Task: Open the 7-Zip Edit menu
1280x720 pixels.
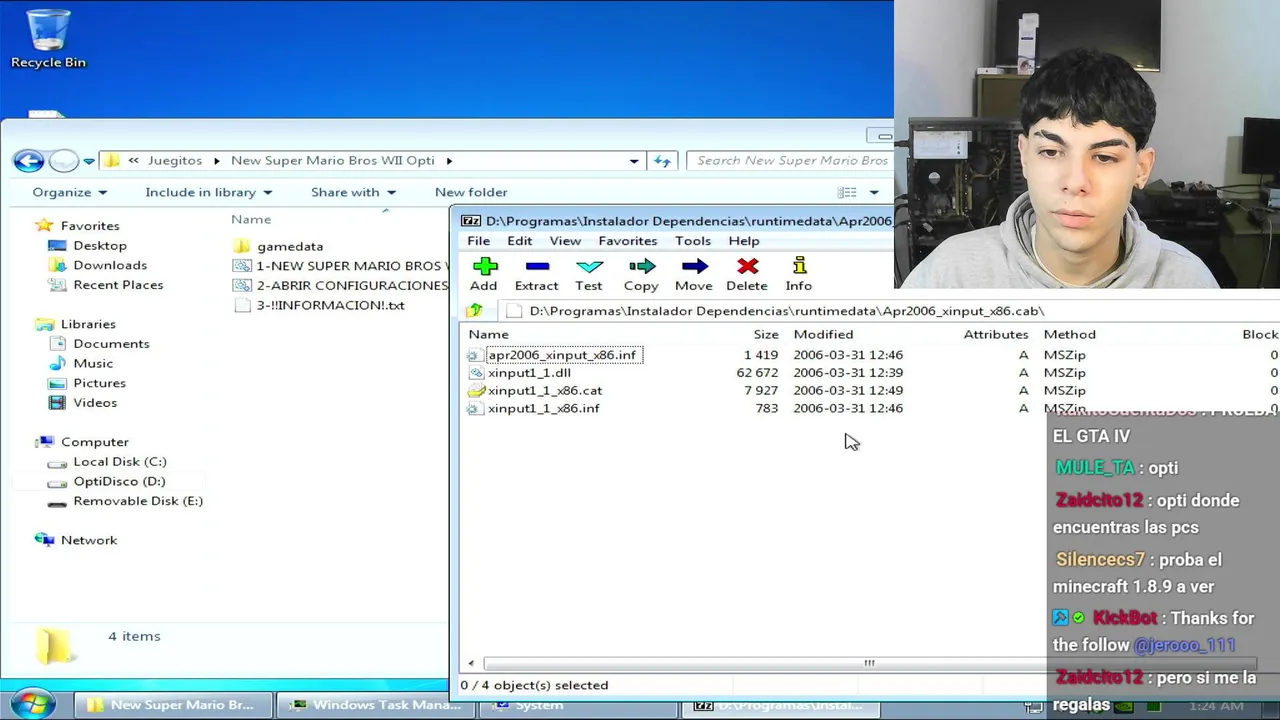Action: 519,241
